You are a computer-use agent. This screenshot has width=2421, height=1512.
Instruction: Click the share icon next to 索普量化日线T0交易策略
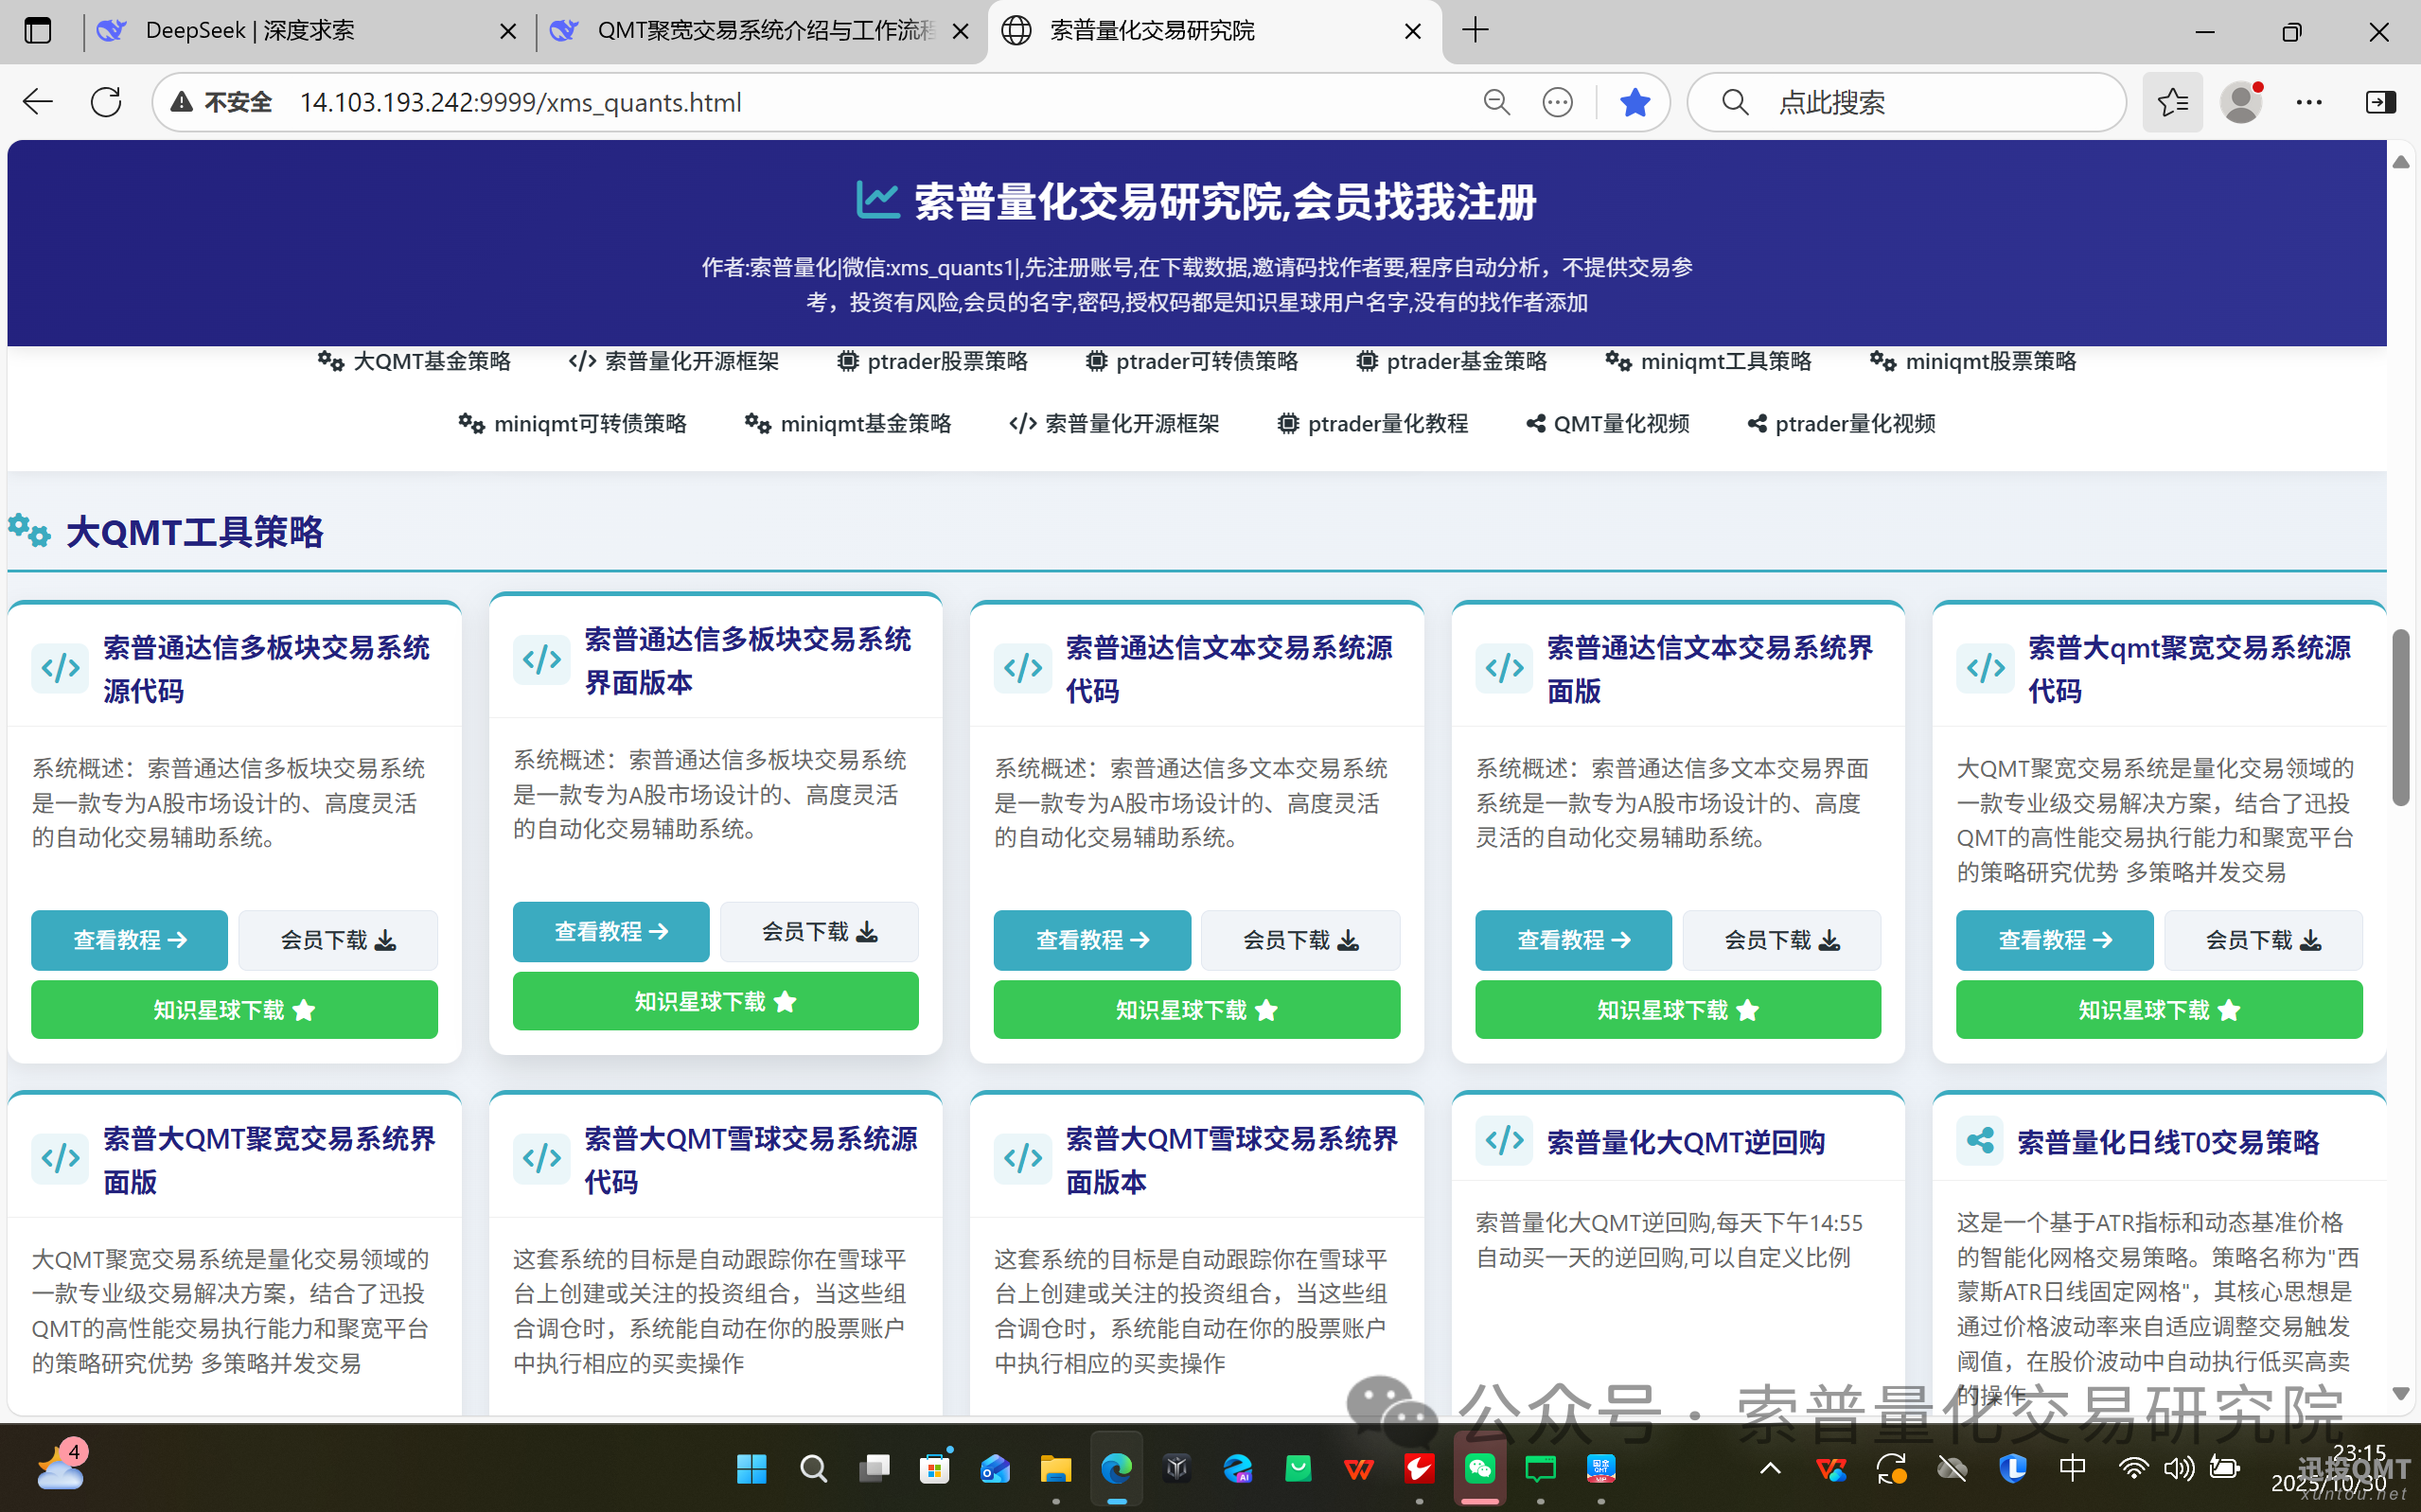(x=1981, y=1140)
